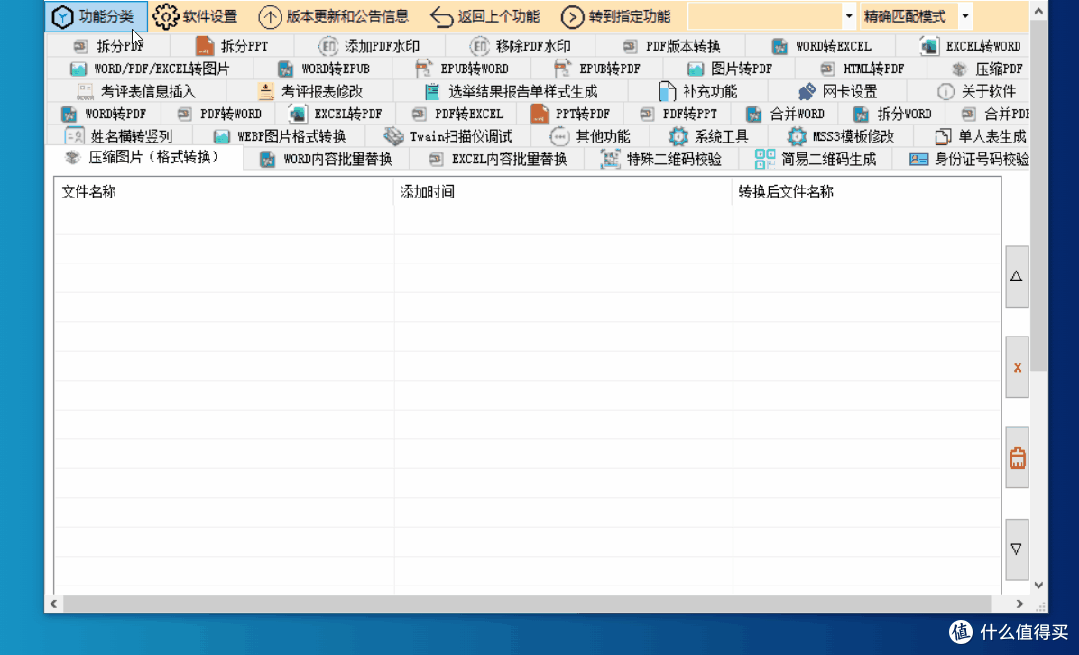Click the PDF转PPT icon
Viewport: 1079px width, 655px height.
(x=646, y=114)
